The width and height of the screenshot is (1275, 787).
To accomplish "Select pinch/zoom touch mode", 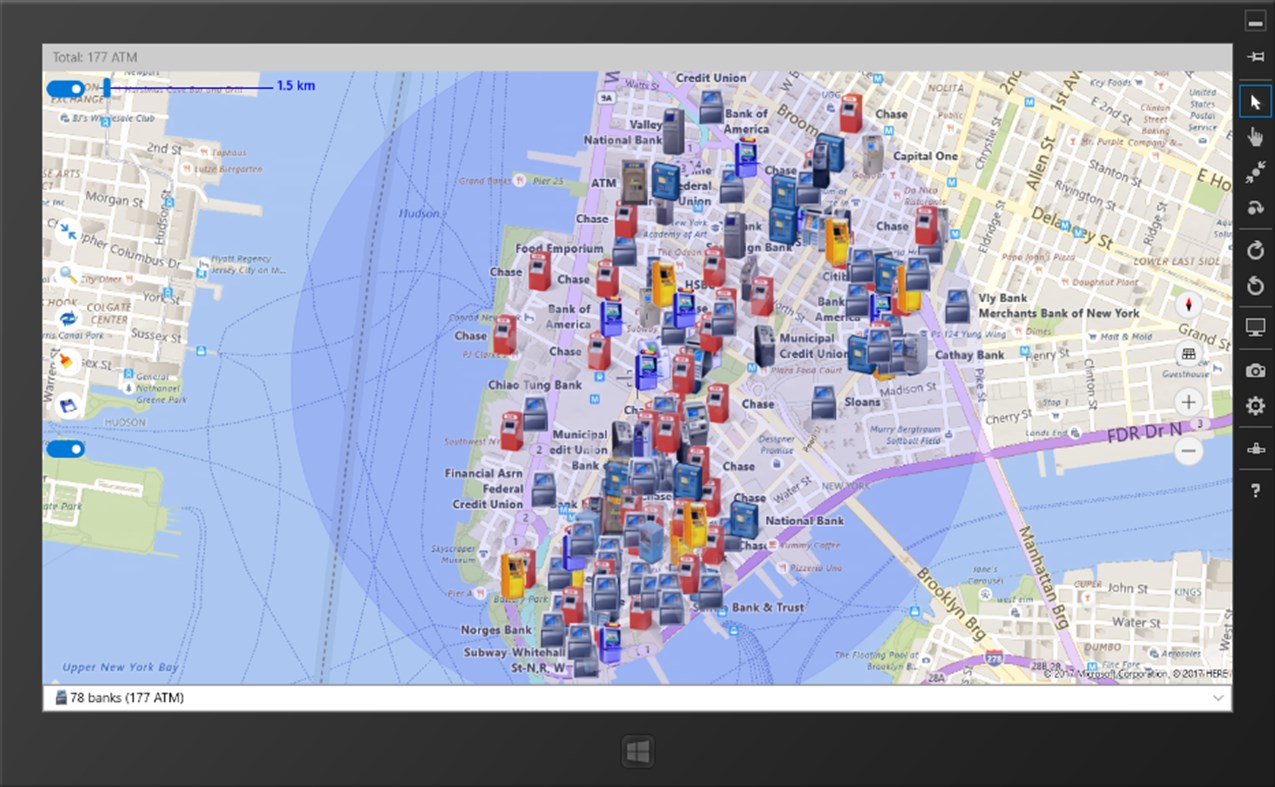I will 1255,172.
